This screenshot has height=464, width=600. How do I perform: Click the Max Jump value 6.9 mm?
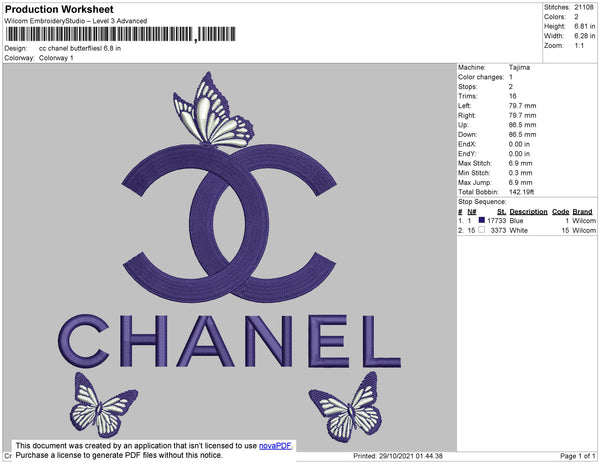[520, 182]
